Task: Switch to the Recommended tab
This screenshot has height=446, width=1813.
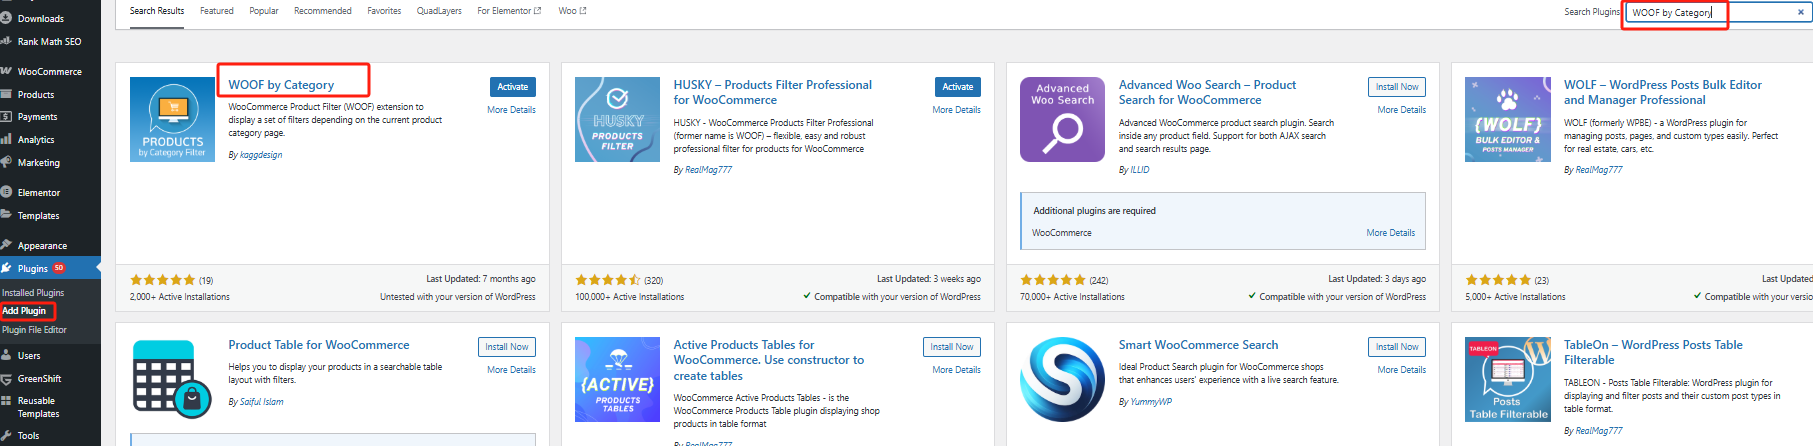Action: tap(322, 11)
